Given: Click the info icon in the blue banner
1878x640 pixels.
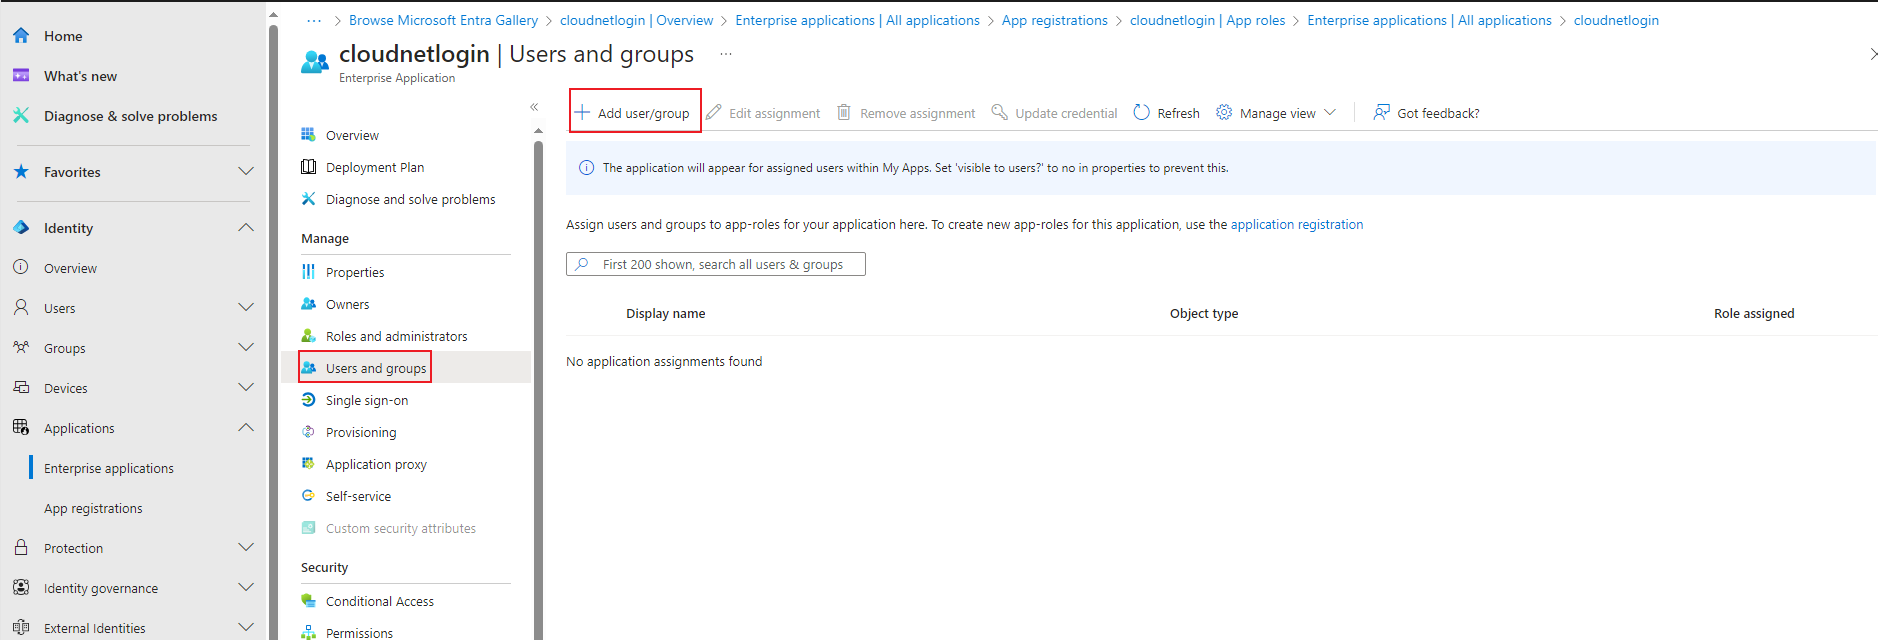Looking at the screenshot, I should (x=586, y=168).
